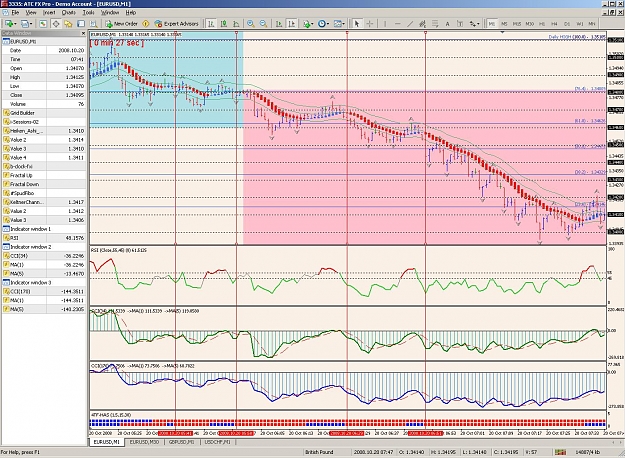Image resolution: width=625 pixels, height=458 pixels.
Task: Open the View menu
Action: [x=31, y=13]
